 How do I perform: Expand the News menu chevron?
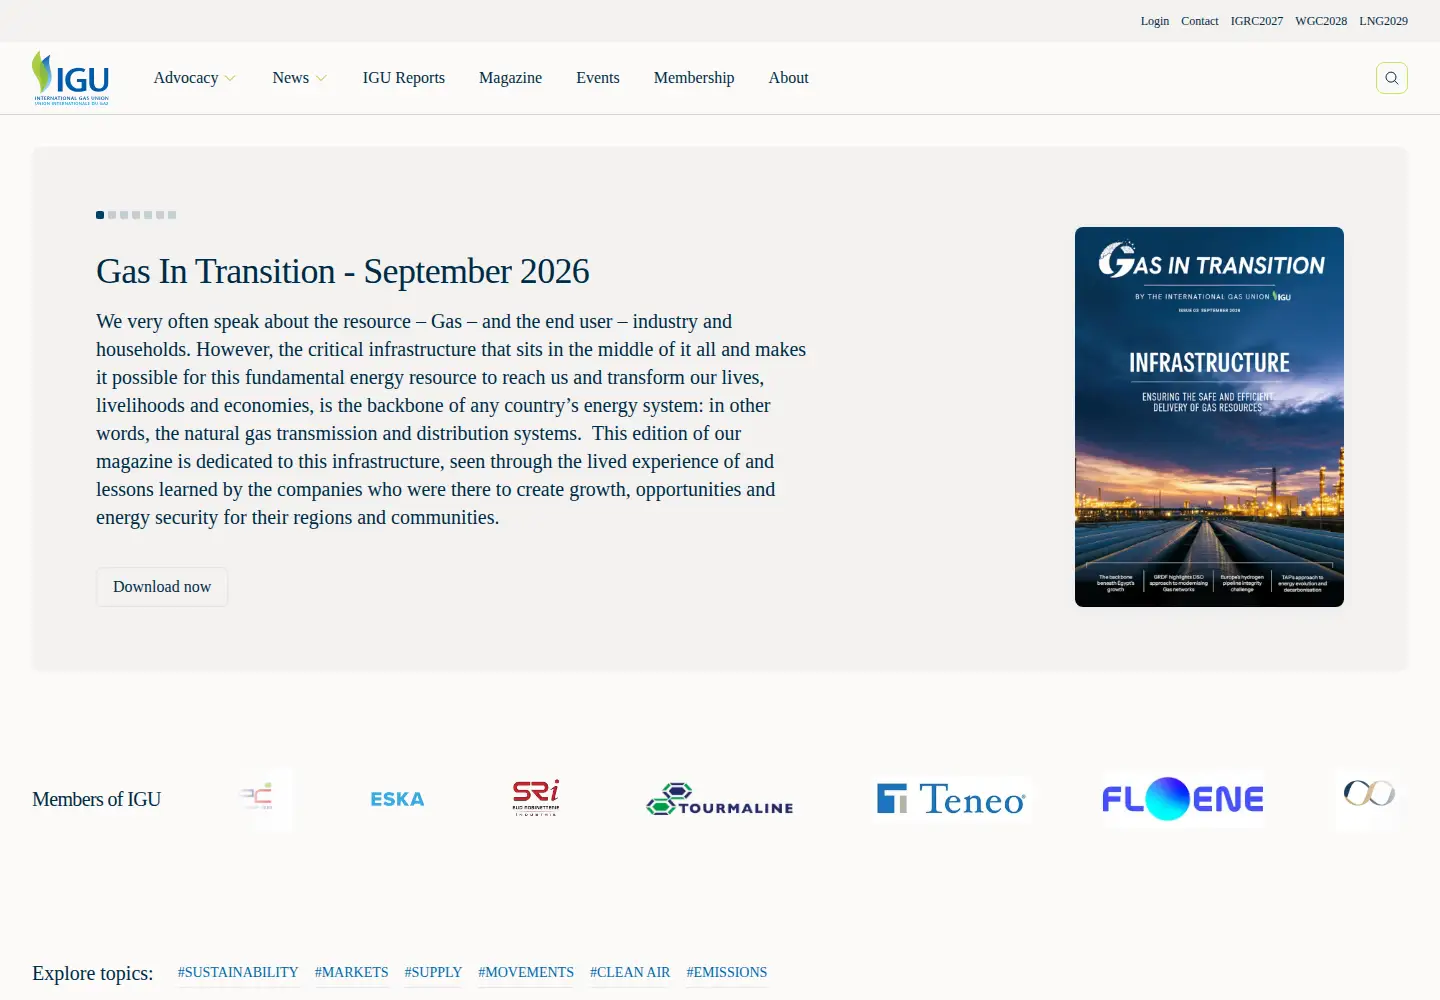321,78
